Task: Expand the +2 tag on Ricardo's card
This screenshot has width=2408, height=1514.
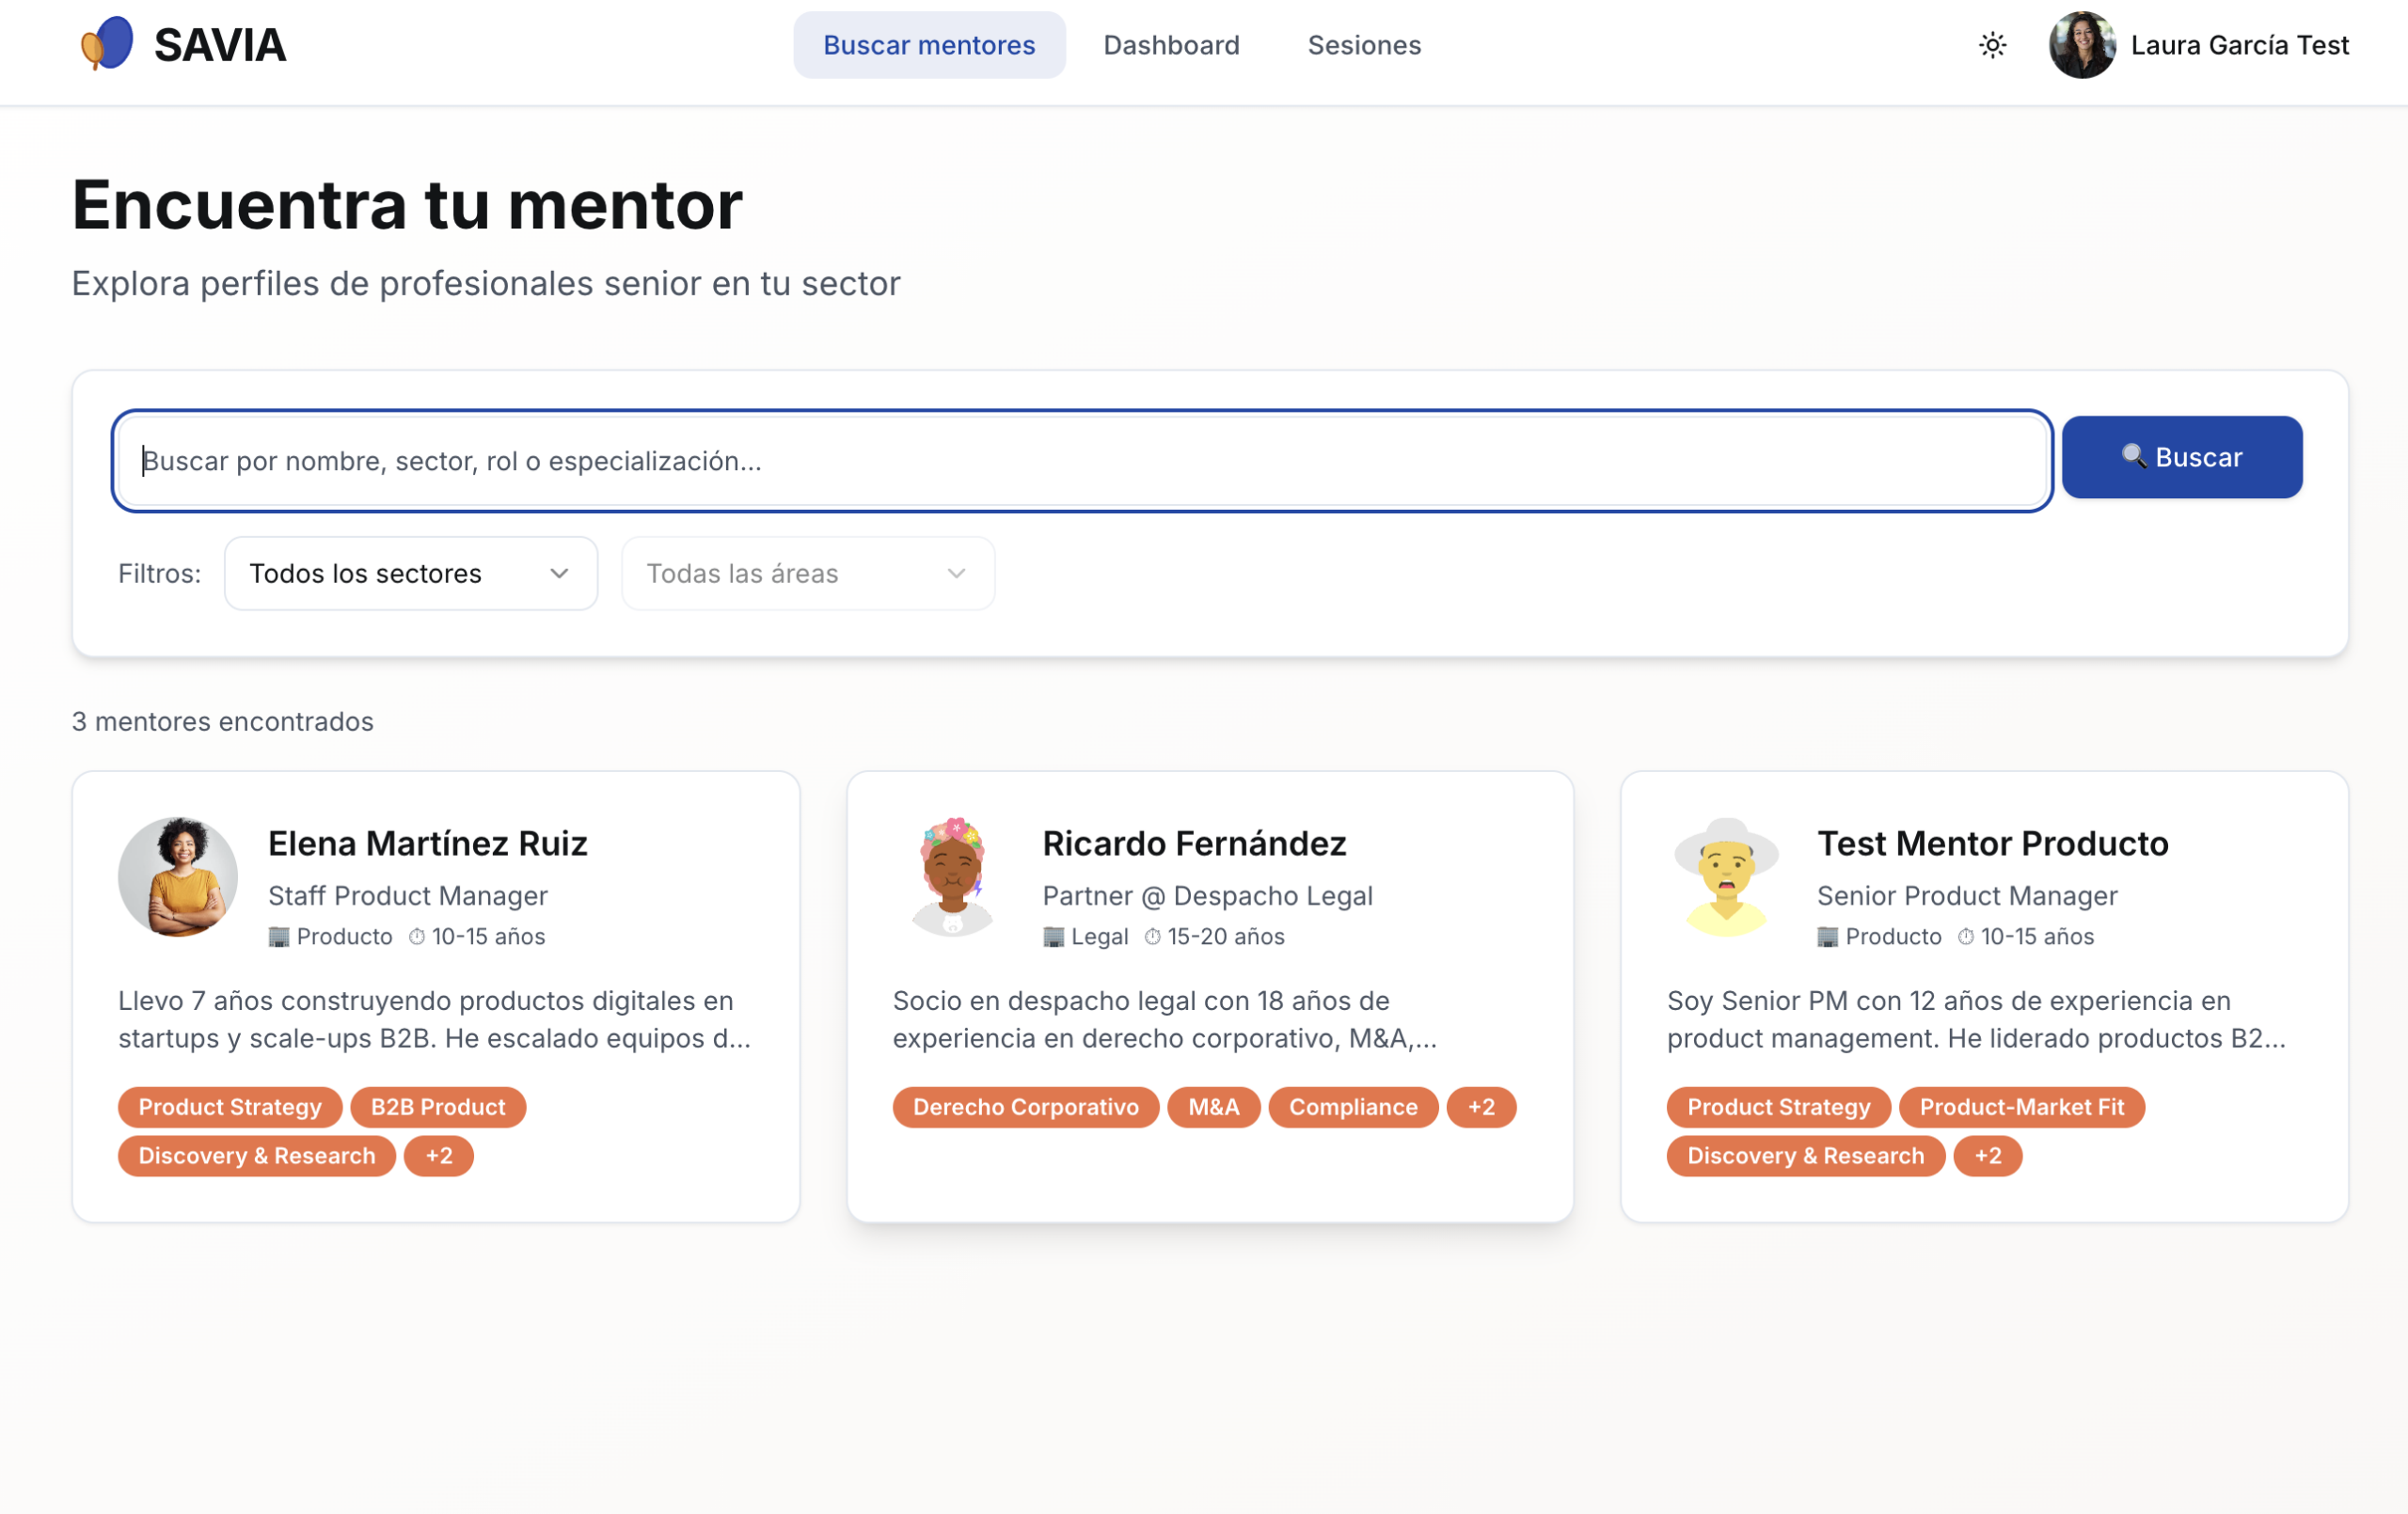Action: tap(1481, 1107)
